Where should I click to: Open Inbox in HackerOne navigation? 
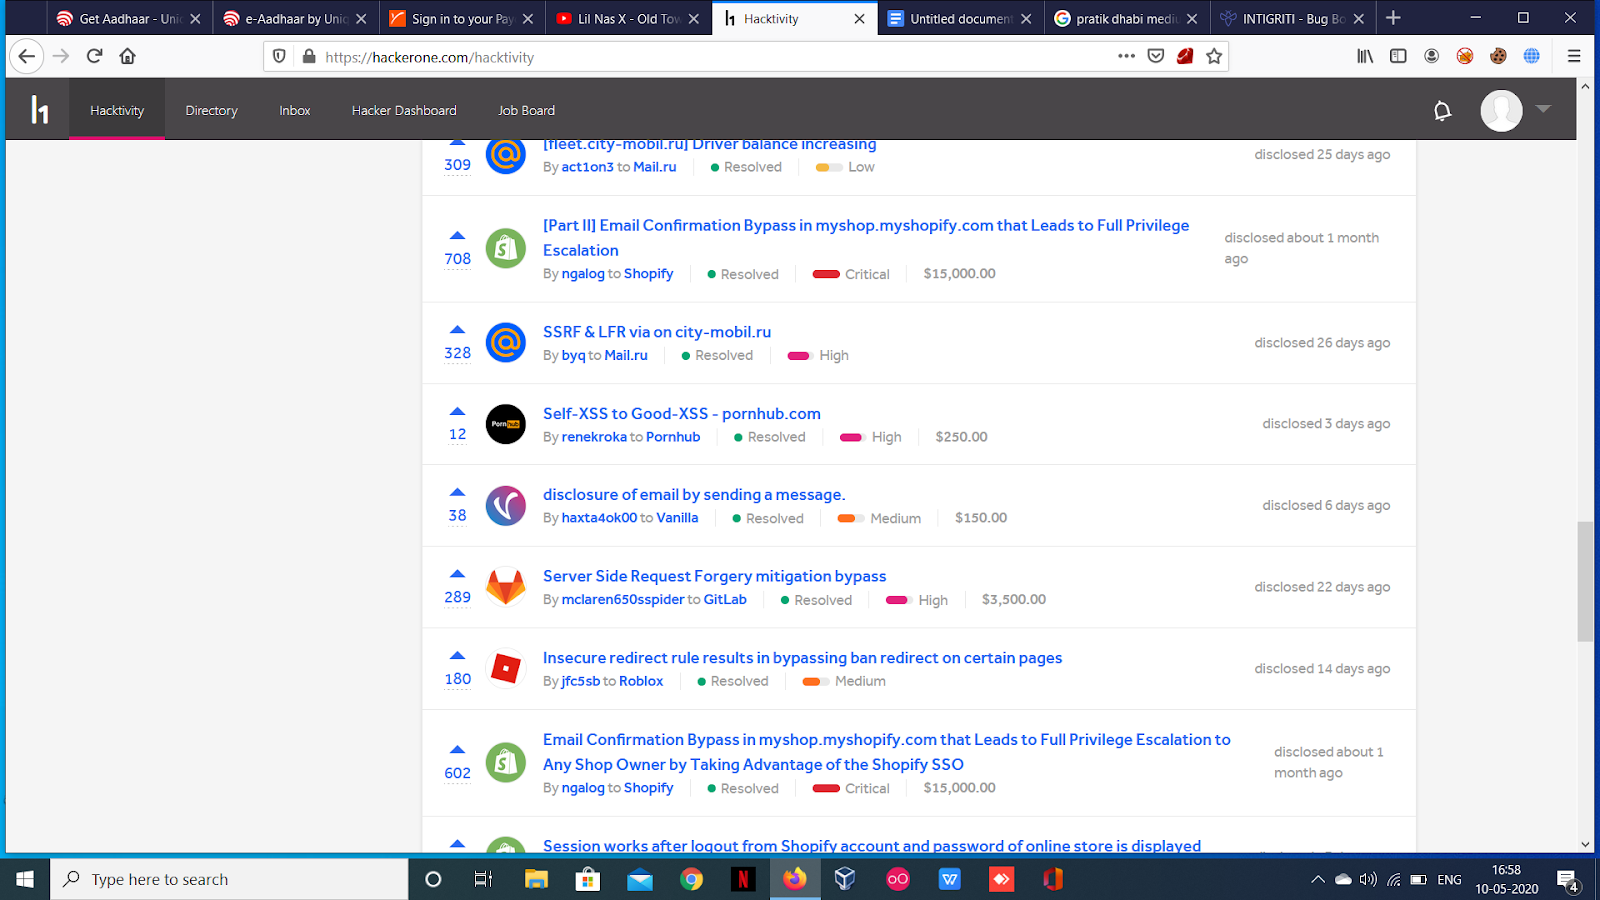pyautogui.click(x=295, y=110)
